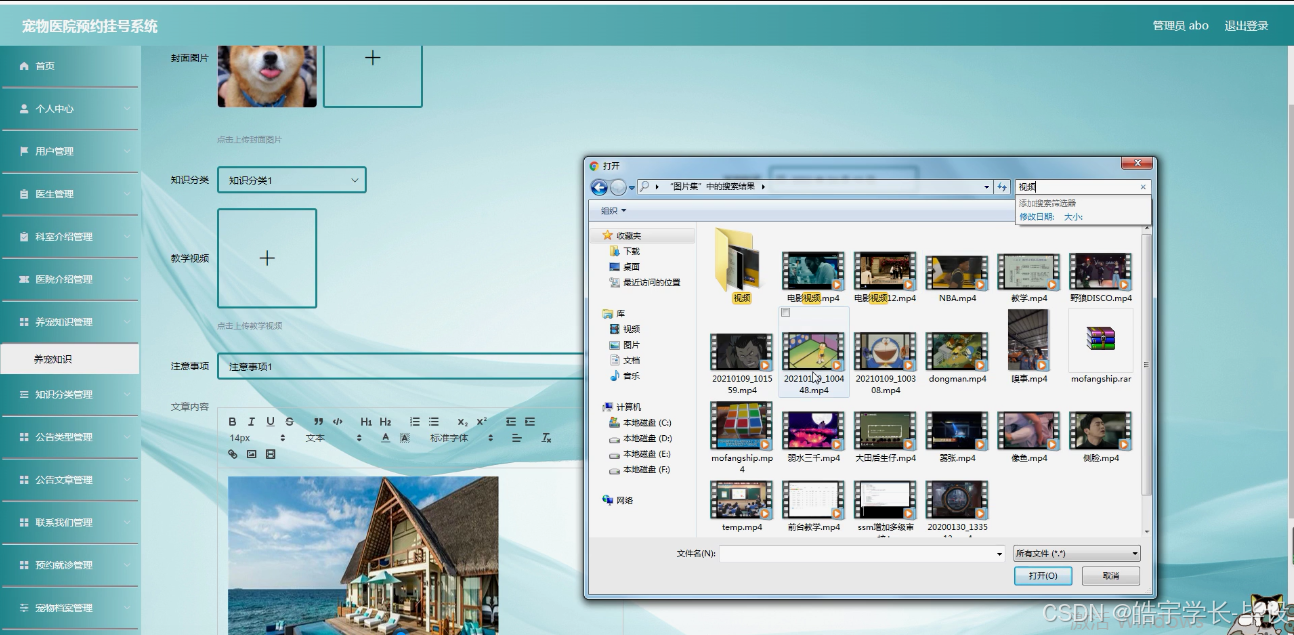
Task: Click the cover image add plus box
Action: (x=373, y=59)
